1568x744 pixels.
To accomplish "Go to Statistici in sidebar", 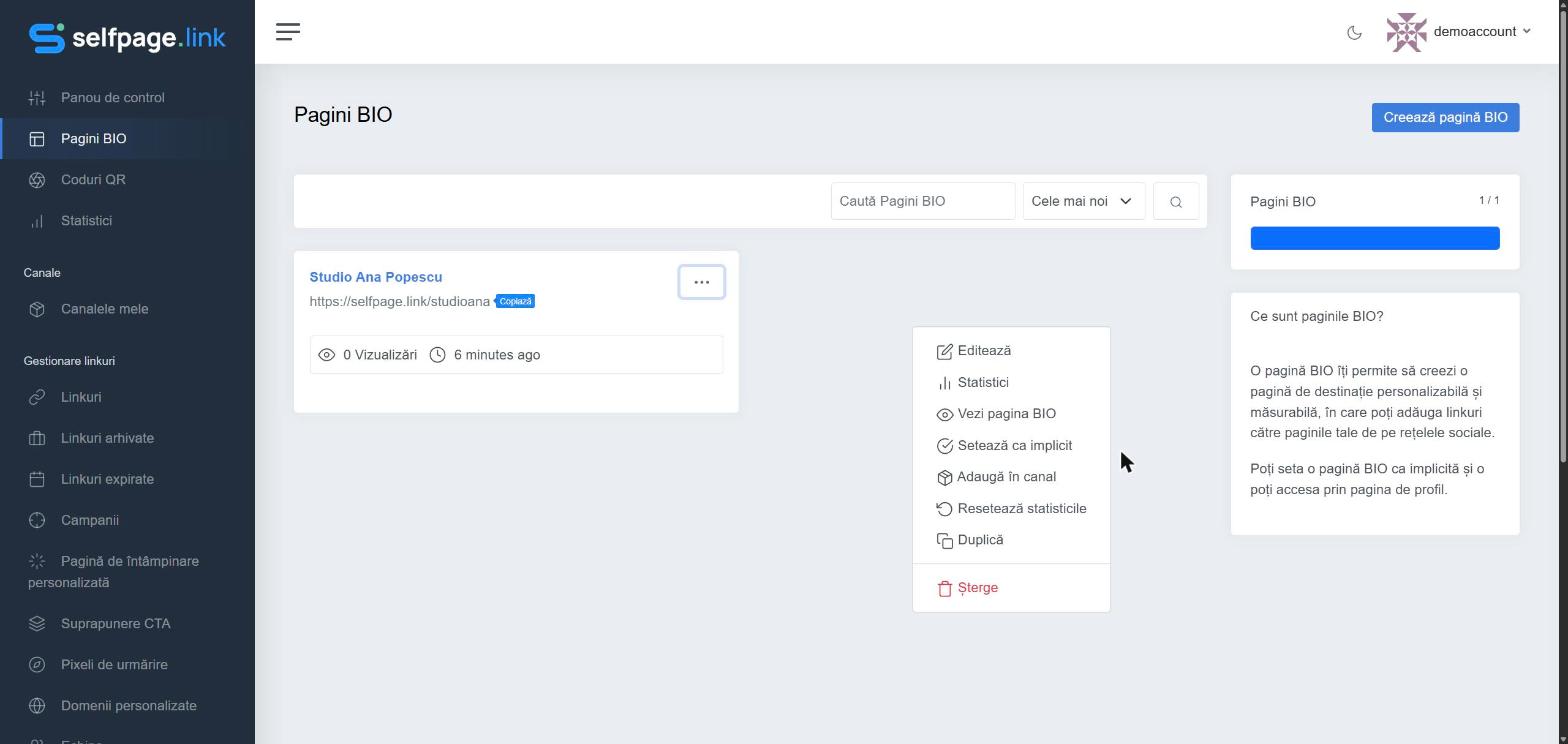I will pyautogui.click(x=127, y=221).
